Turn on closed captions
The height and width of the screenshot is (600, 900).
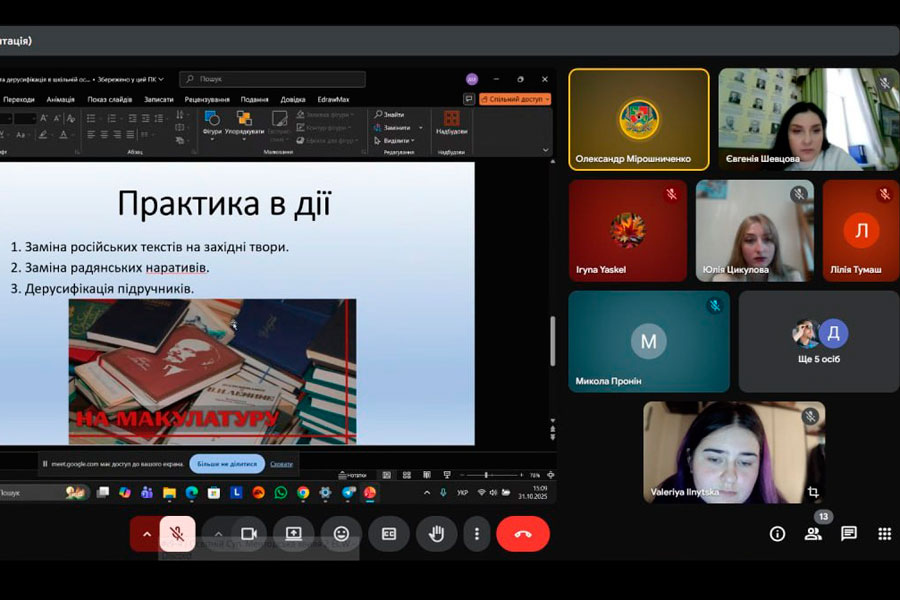point(389,534)
